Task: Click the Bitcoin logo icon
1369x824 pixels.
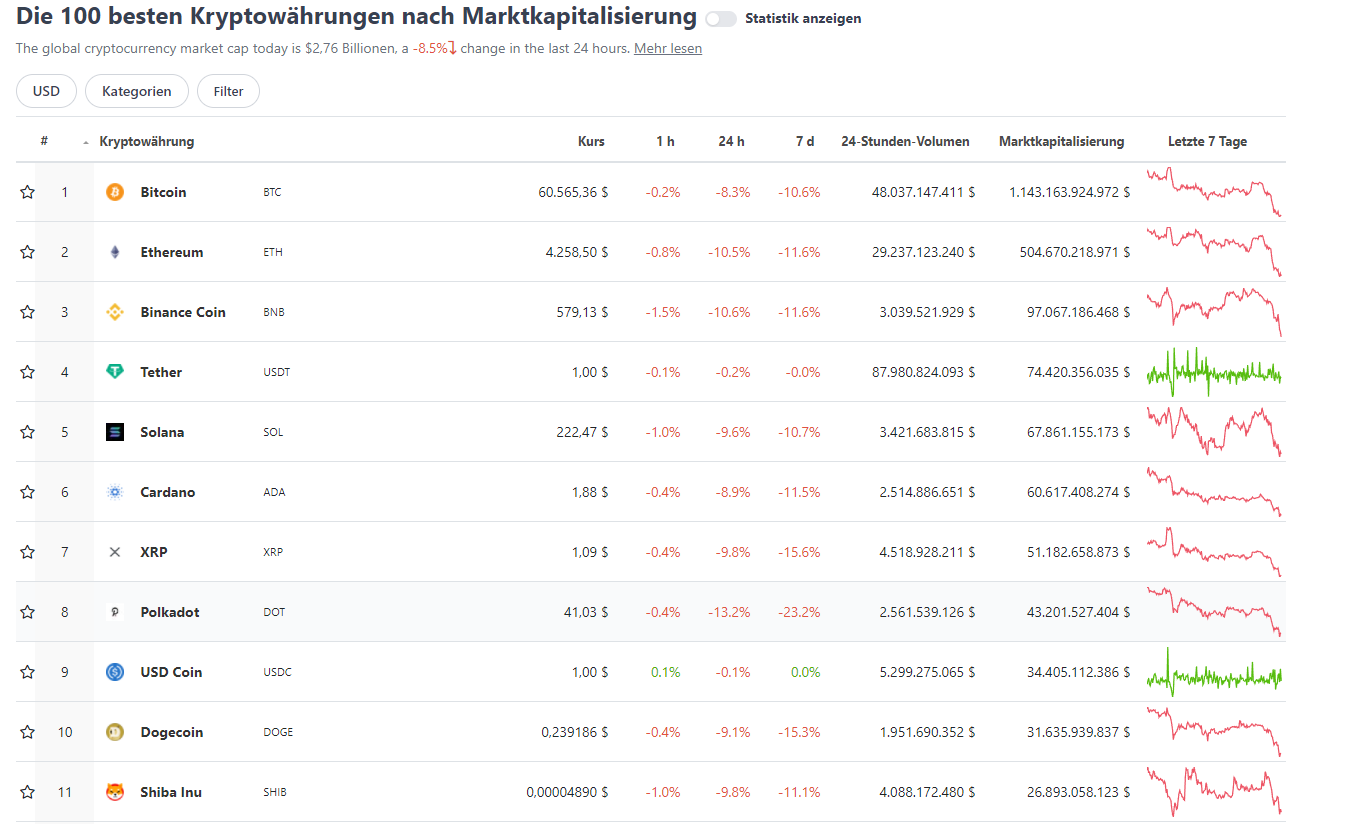Action: click(115, 192)
